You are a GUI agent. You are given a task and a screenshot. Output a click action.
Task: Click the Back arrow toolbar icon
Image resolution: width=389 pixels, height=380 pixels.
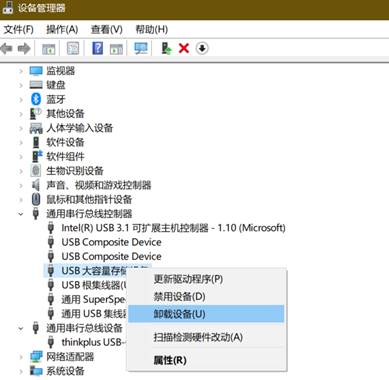(6, 49)
